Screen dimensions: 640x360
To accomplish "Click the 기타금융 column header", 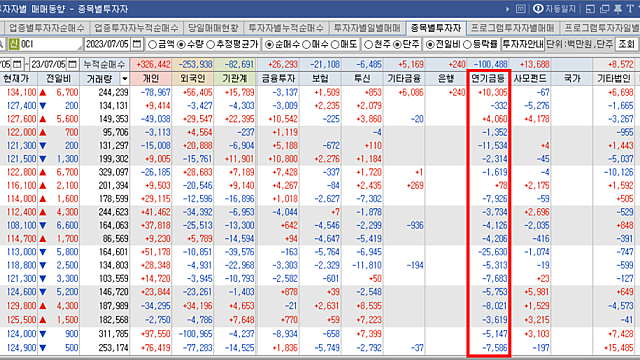I will [404, 78].
